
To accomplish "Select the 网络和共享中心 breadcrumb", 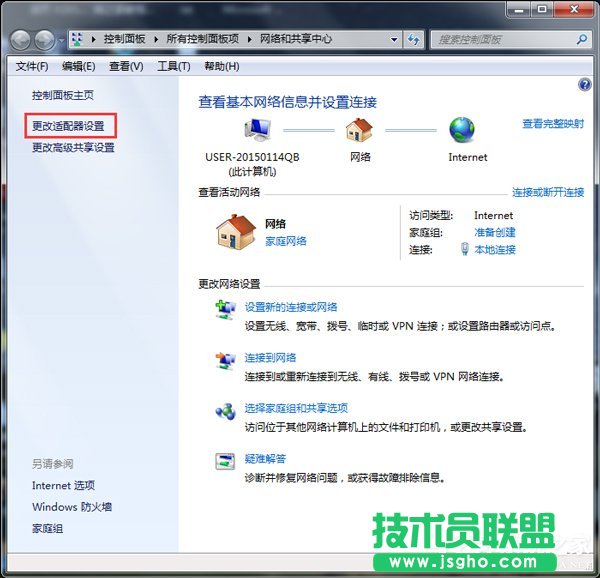I will (x=296, y=39).
